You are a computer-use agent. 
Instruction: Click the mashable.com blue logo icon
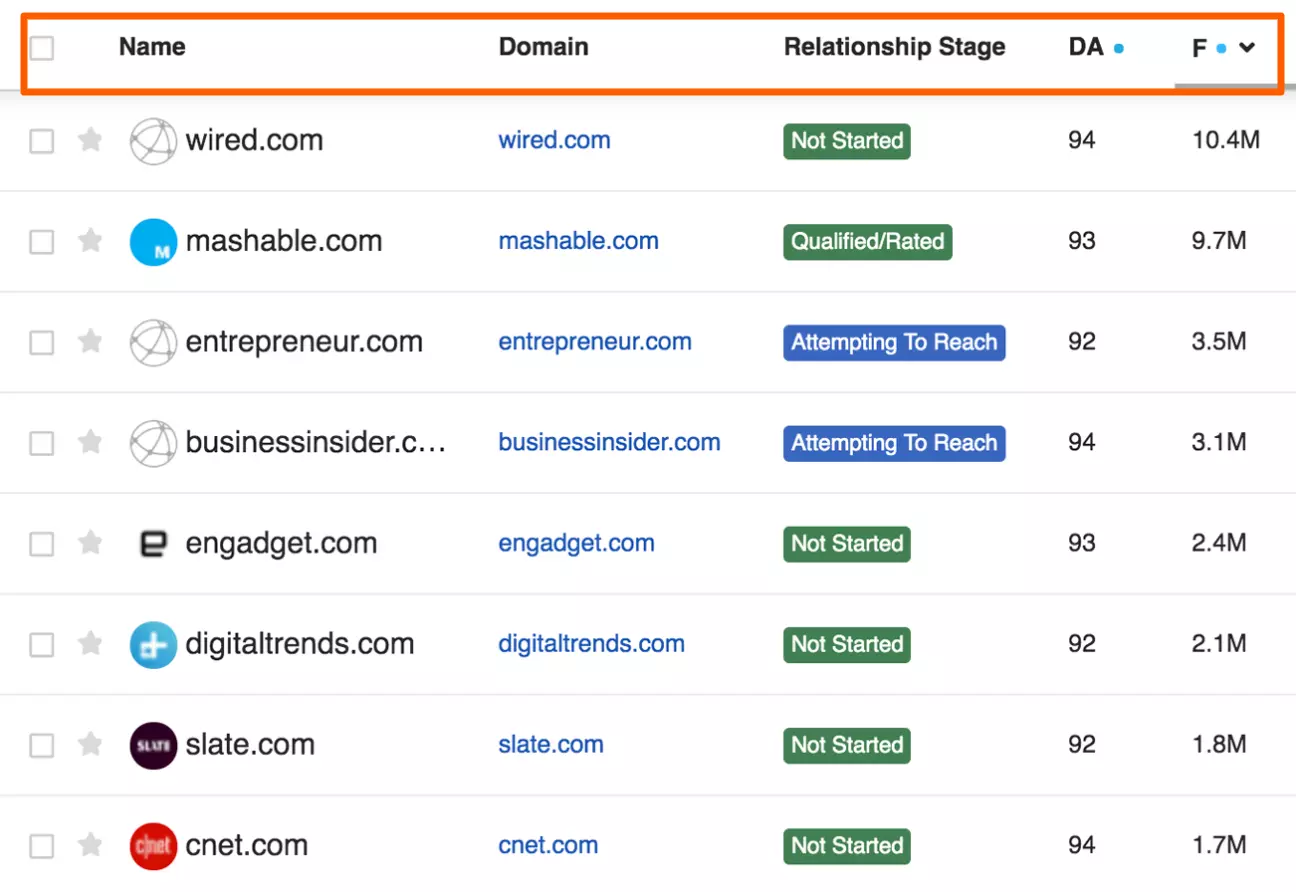(x=153, y=242)
